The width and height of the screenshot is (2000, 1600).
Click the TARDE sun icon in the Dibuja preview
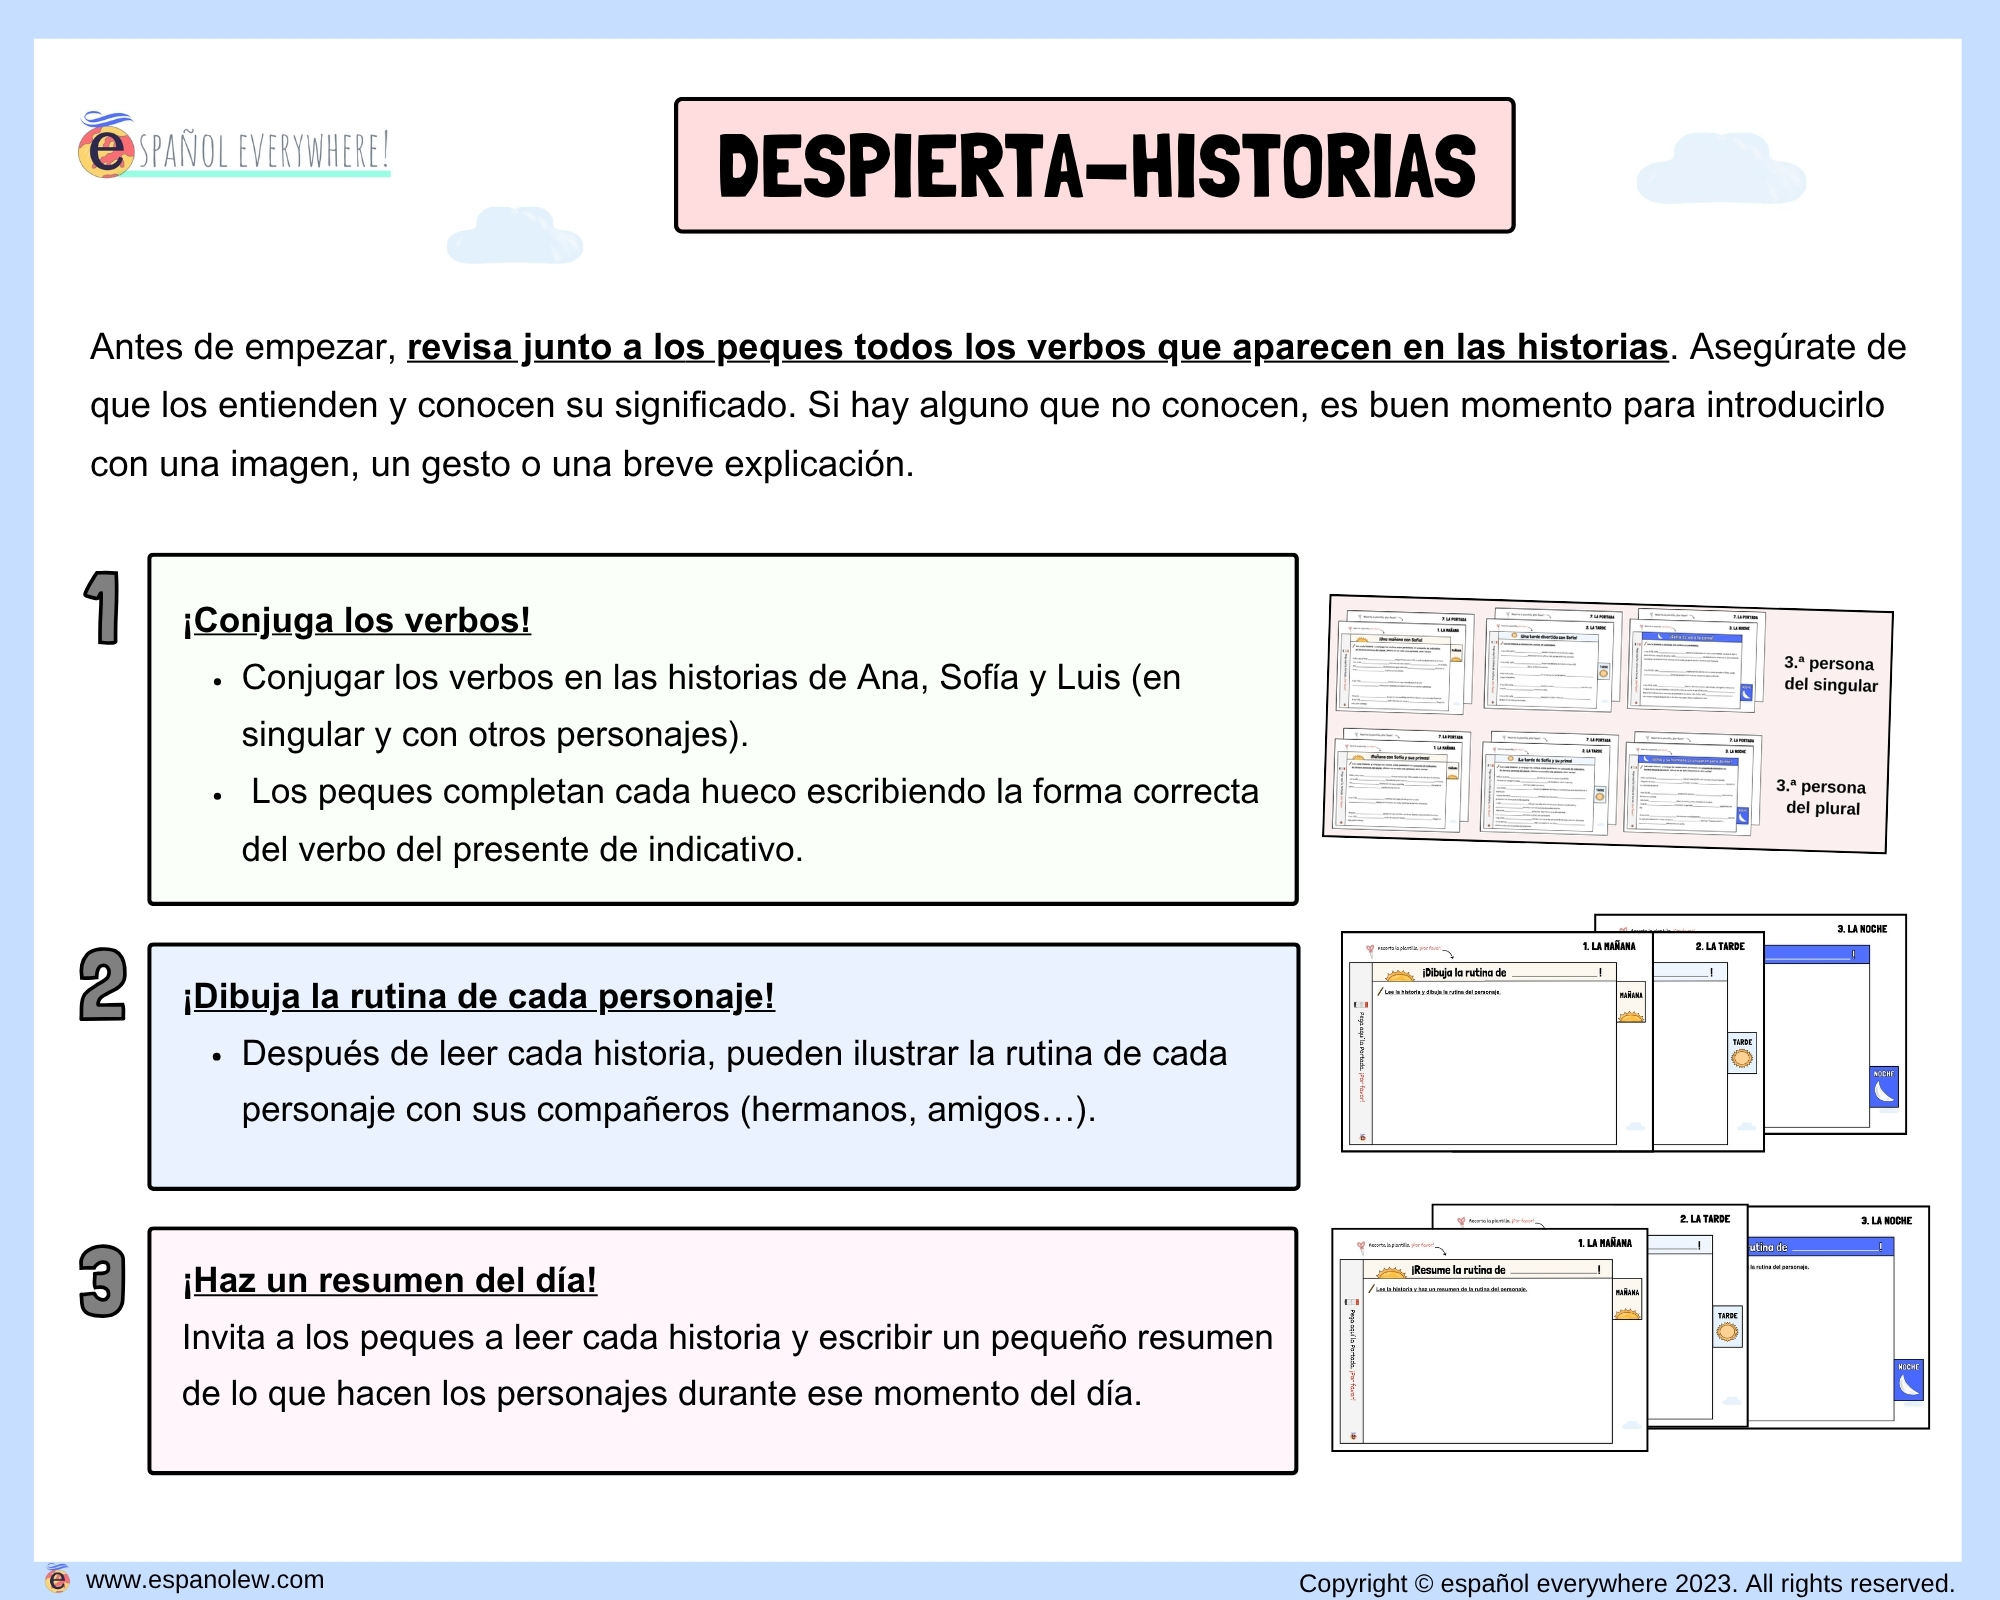tap(1742, 1055)
